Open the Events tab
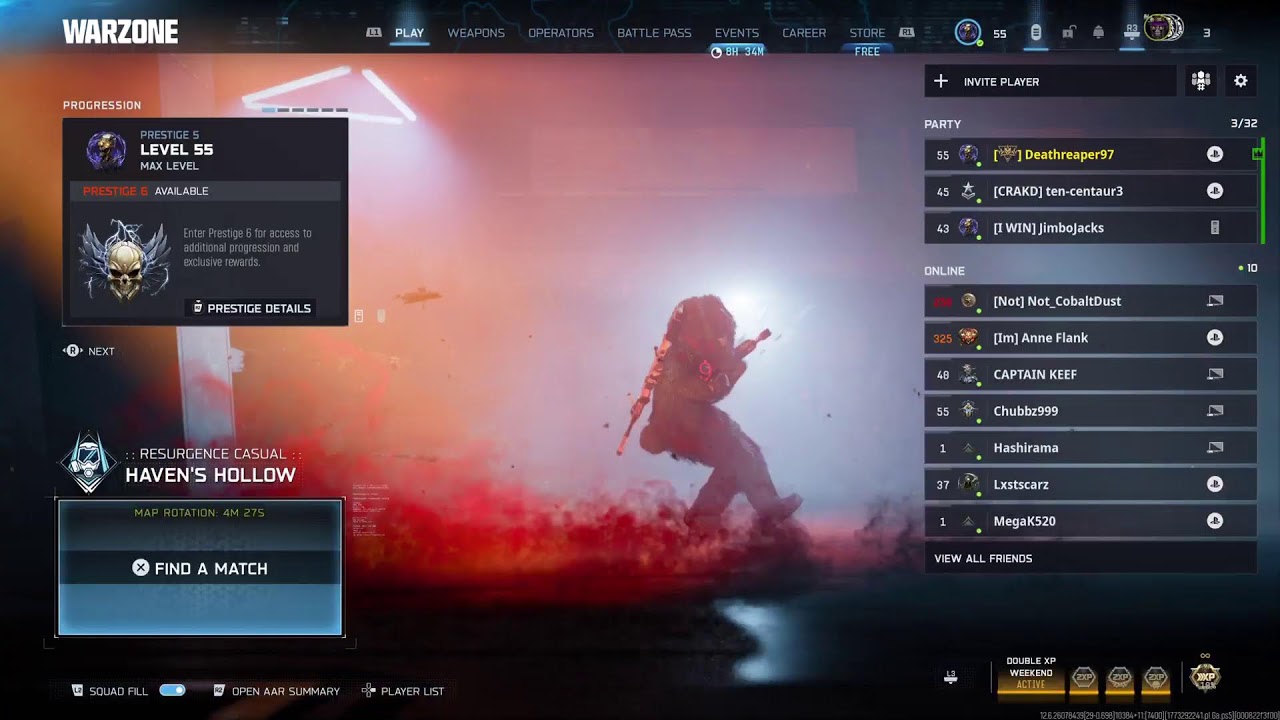 tap(737, 33)
